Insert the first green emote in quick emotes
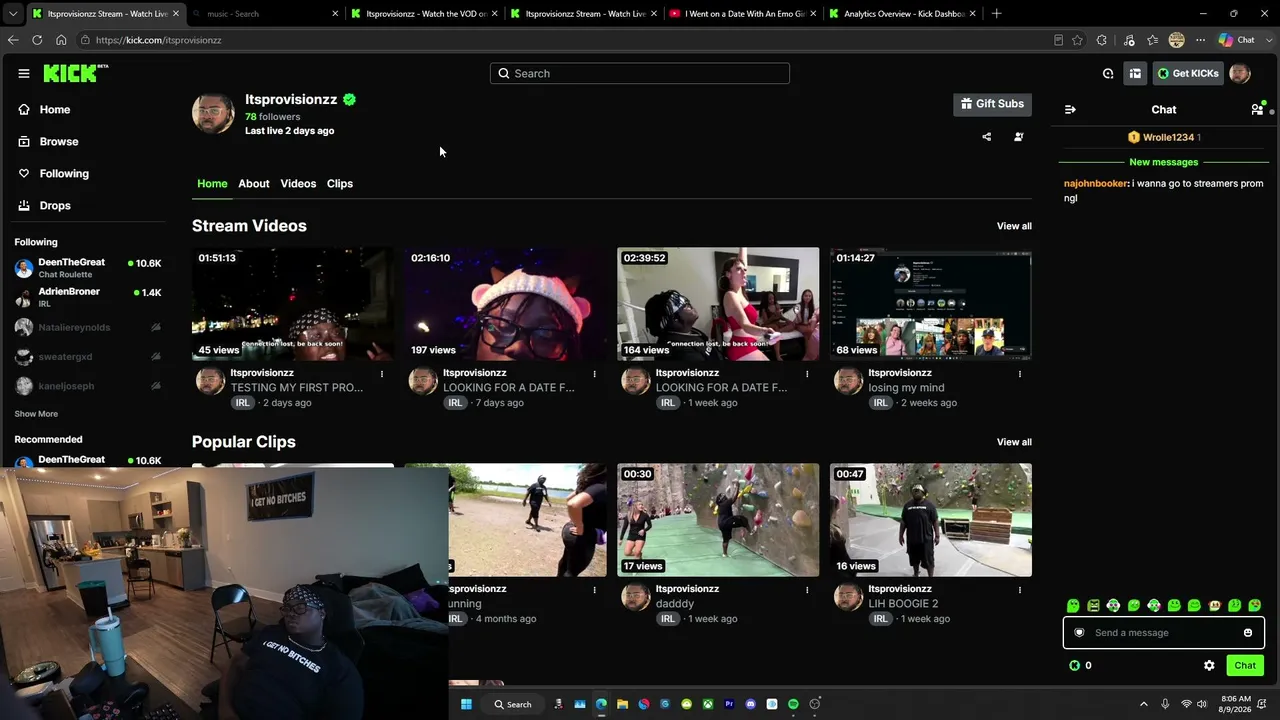This screenshot has width=1280, height=720. point(1073,606)
